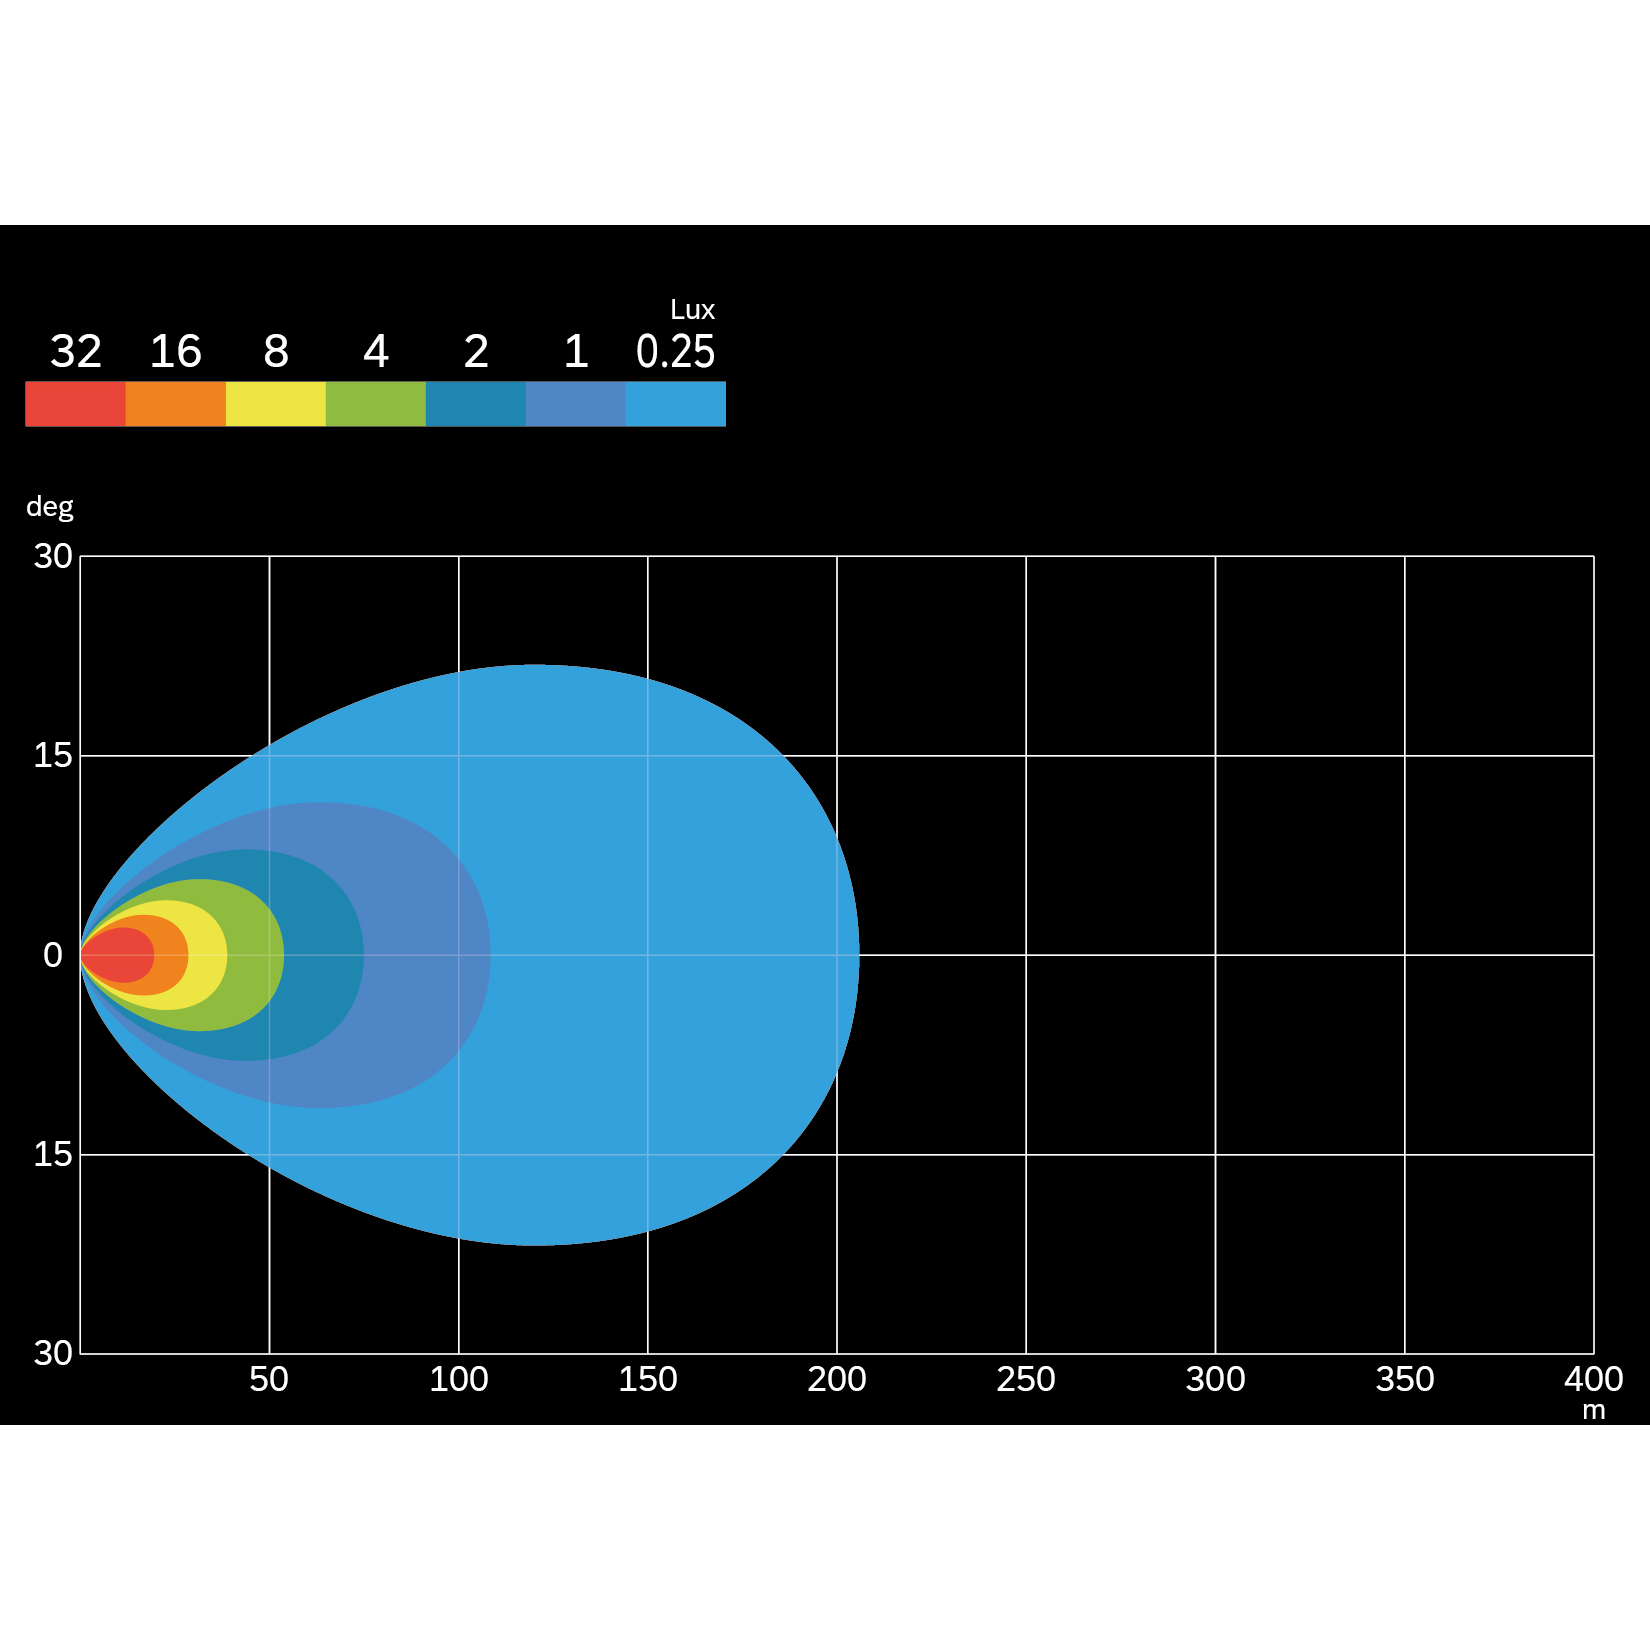Click the 0 label on the degree axis

pos(53,955)
